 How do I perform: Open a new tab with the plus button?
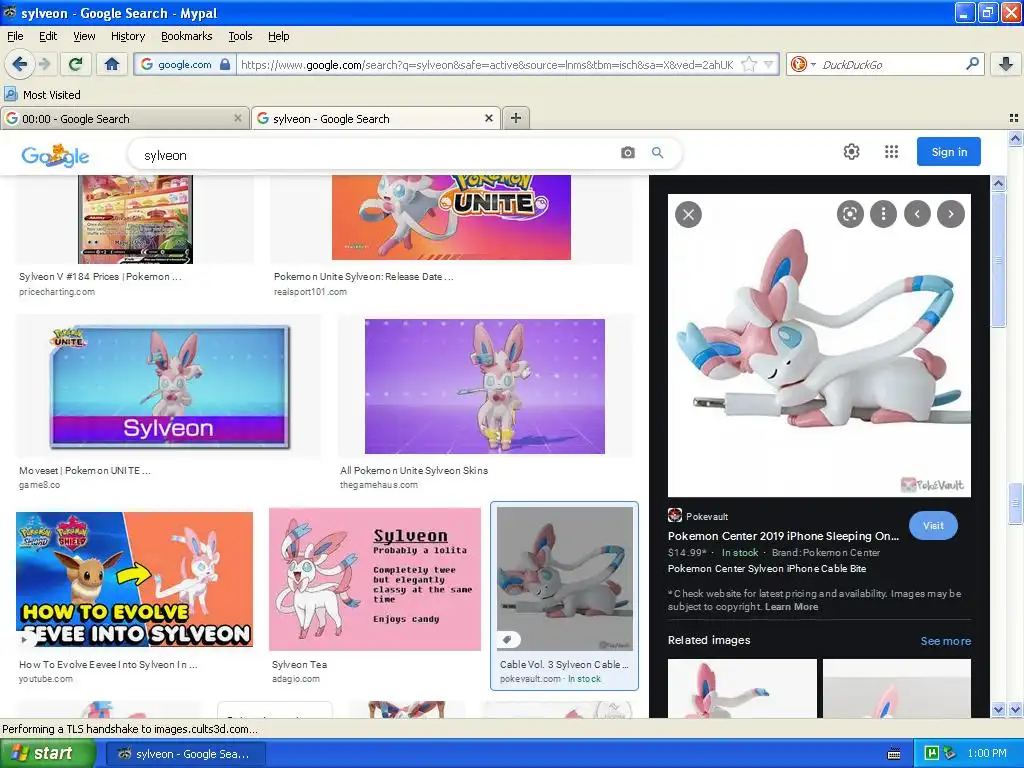pos(515,118)
